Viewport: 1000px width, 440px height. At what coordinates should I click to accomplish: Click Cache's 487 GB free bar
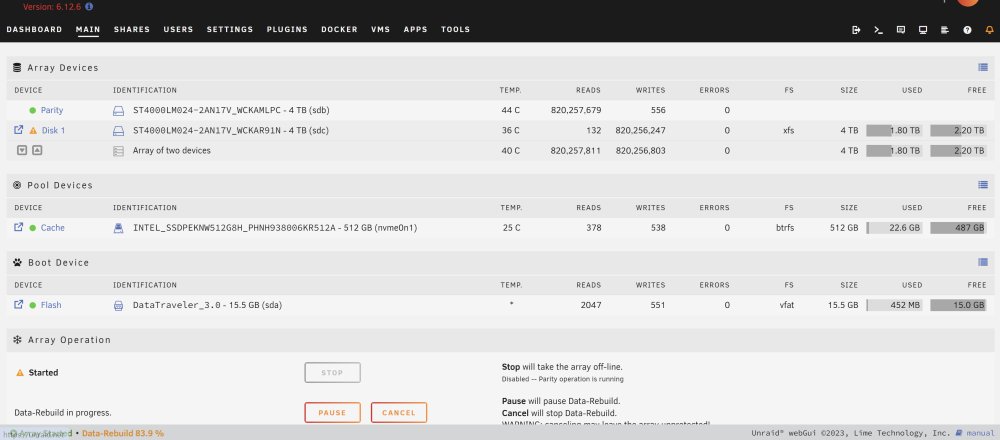958,228
